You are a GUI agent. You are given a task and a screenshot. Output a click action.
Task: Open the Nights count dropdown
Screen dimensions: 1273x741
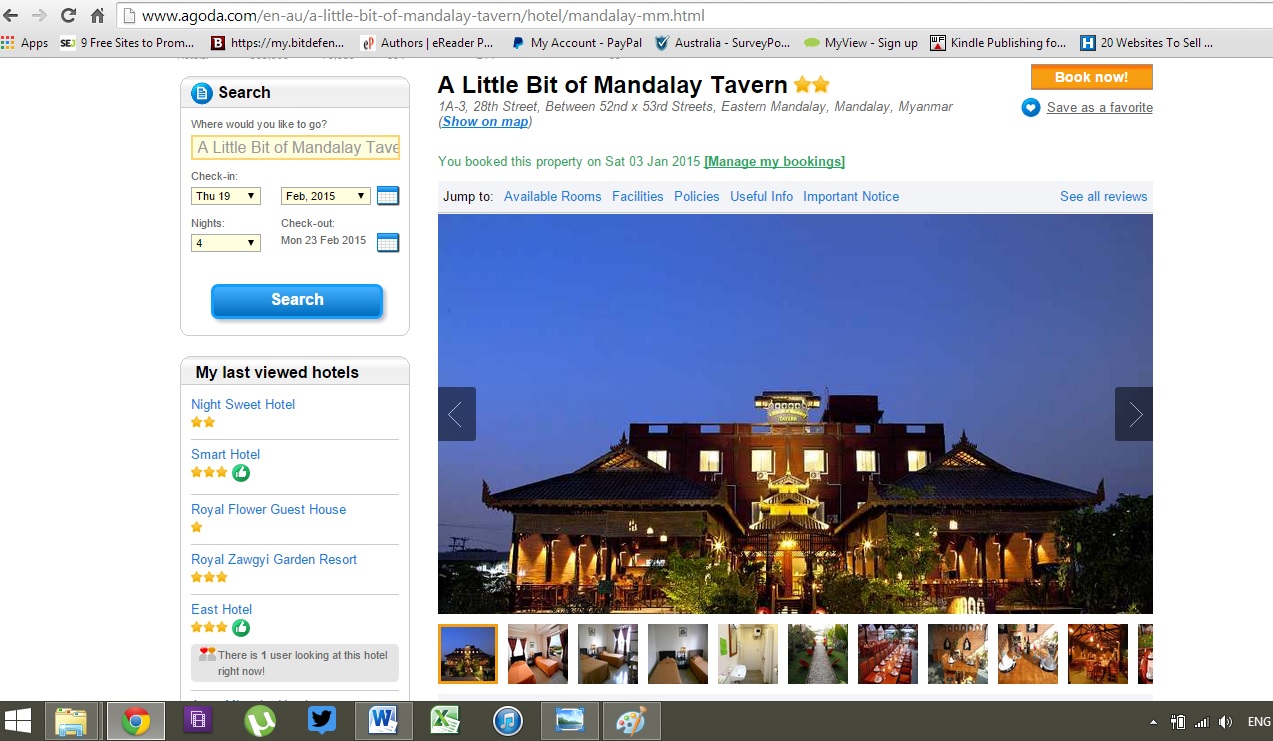coord(226,243)
